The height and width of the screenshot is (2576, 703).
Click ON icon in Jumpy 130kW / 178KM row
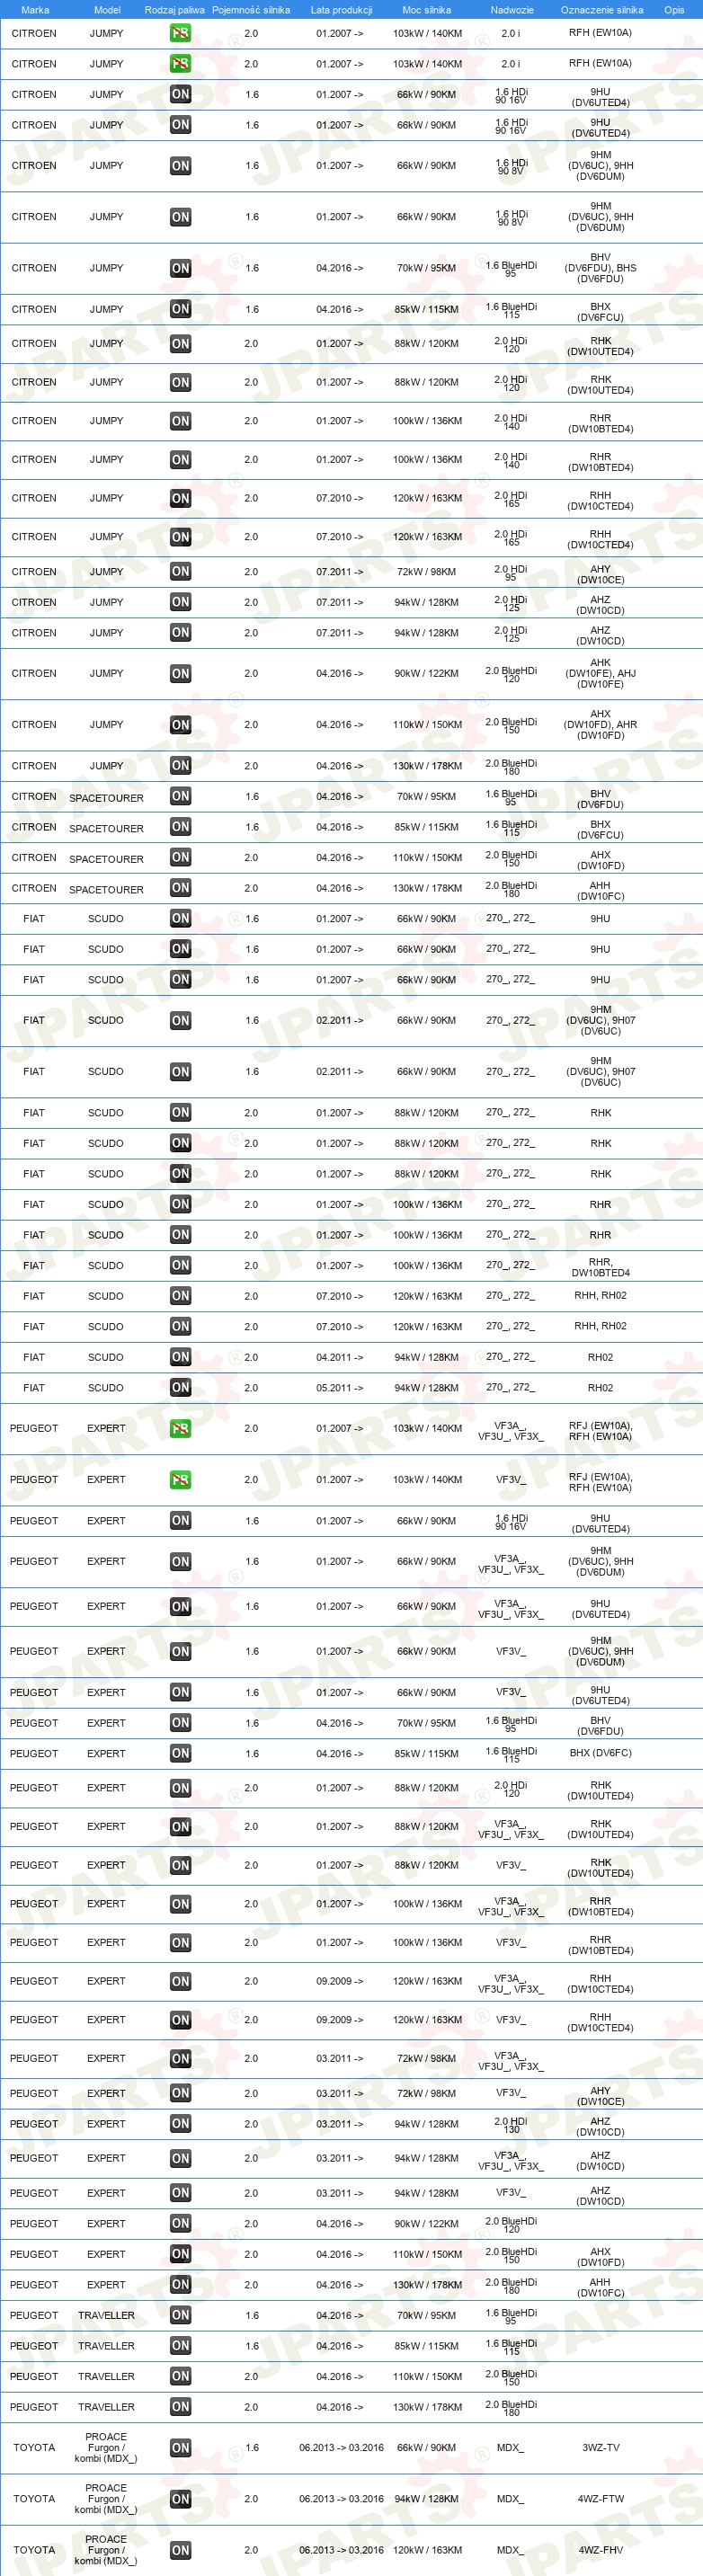pos(180,766)
